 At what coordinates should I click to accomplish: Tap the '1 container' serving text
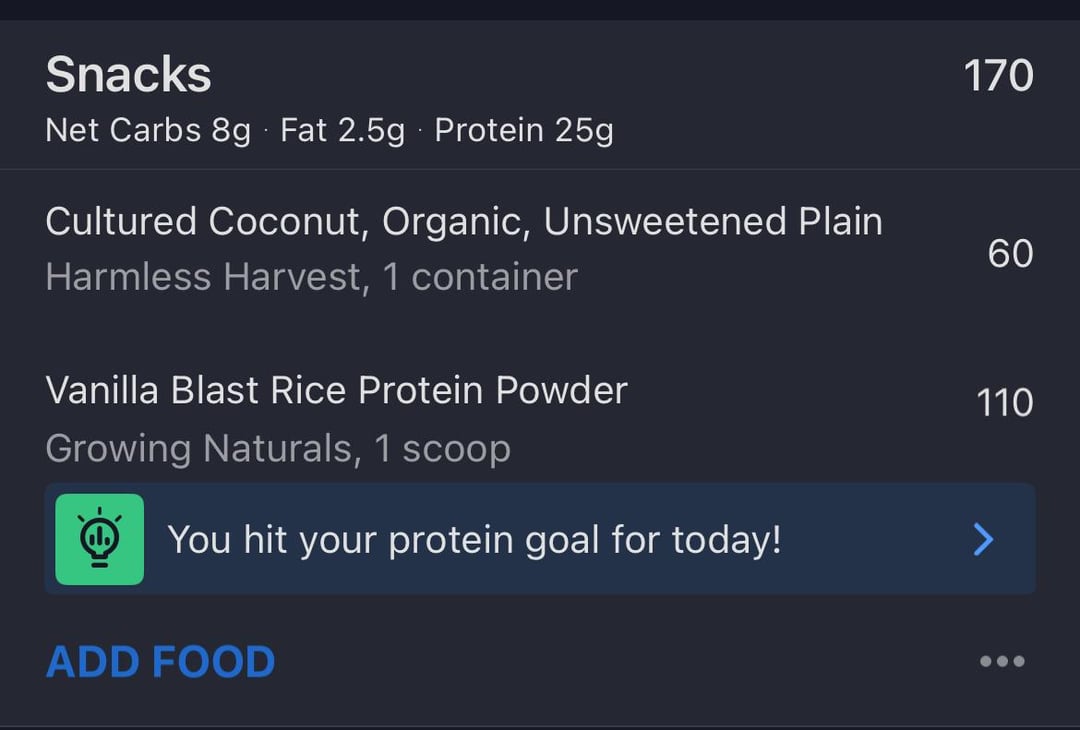tap(480, 277)
